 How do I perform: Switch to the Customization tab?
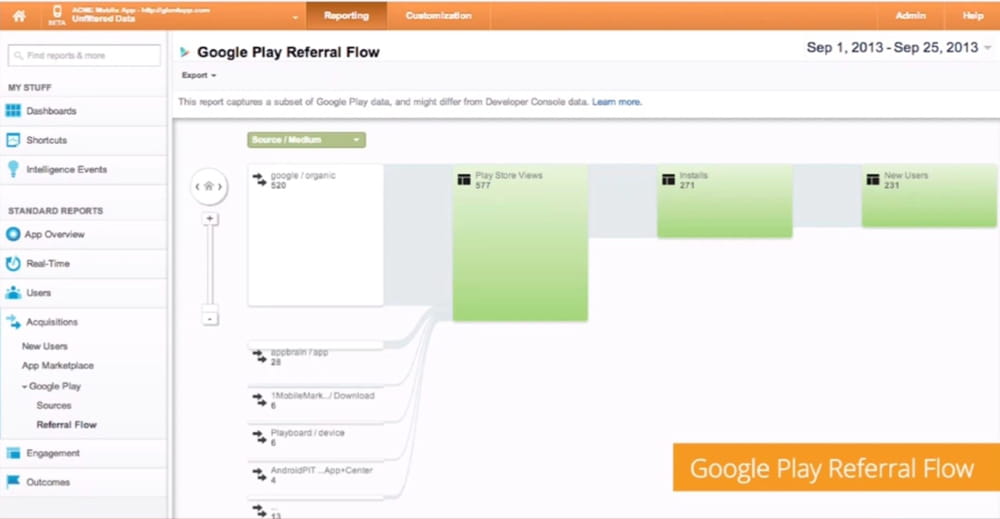439,15
